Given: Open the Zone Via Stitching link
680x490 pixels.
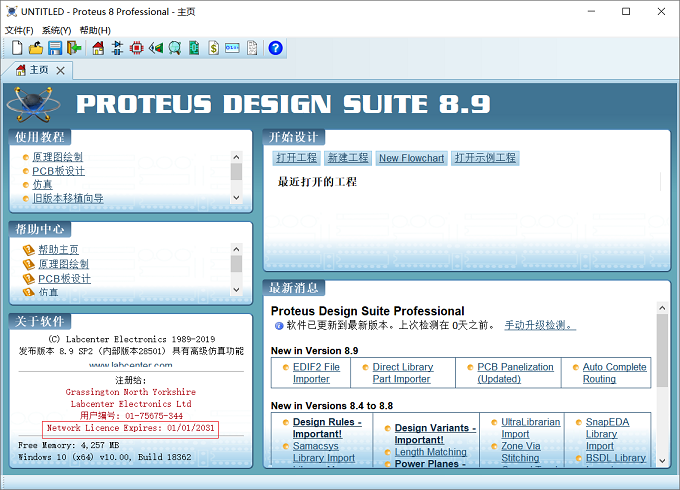Looking at the screenshot, I should [x=520, y=452].
